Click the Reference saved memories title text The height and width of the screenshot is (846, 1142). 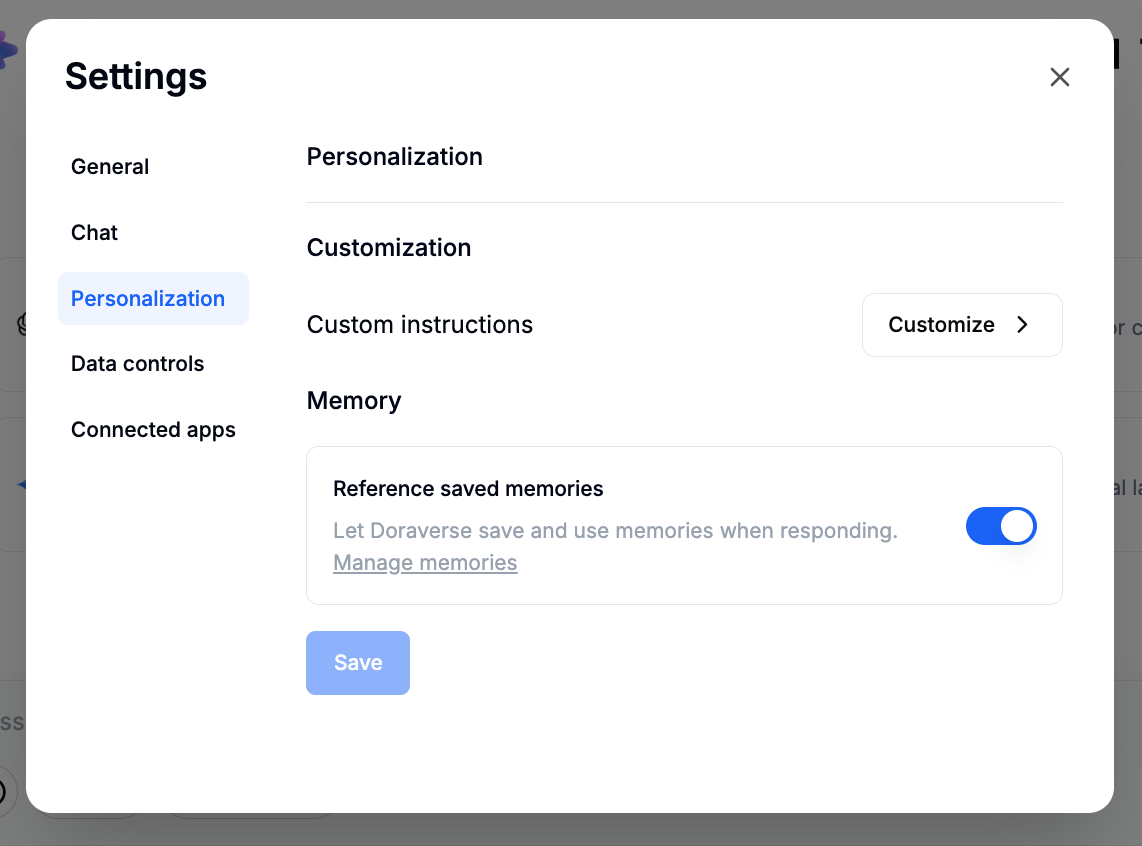click(x=468, y=489)
